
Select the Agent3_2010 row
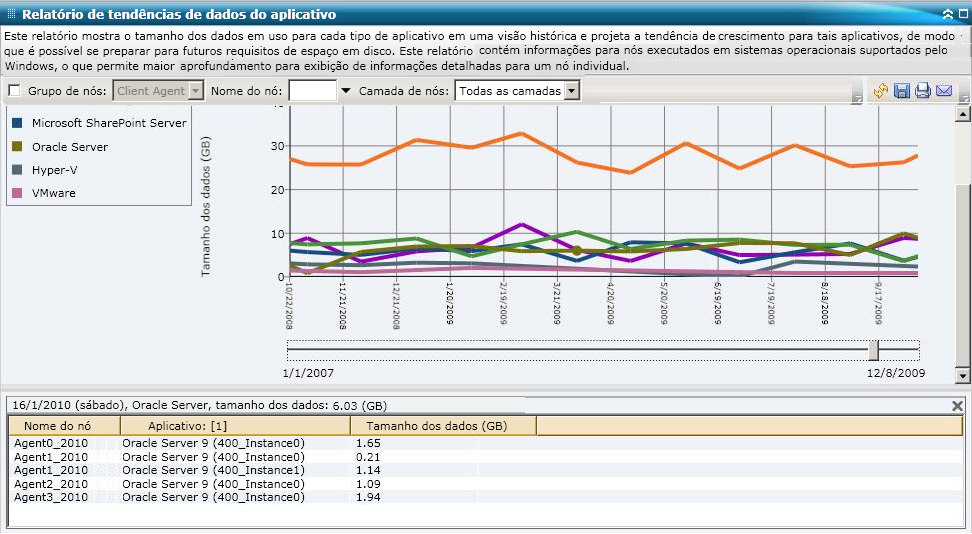(486, 497)
